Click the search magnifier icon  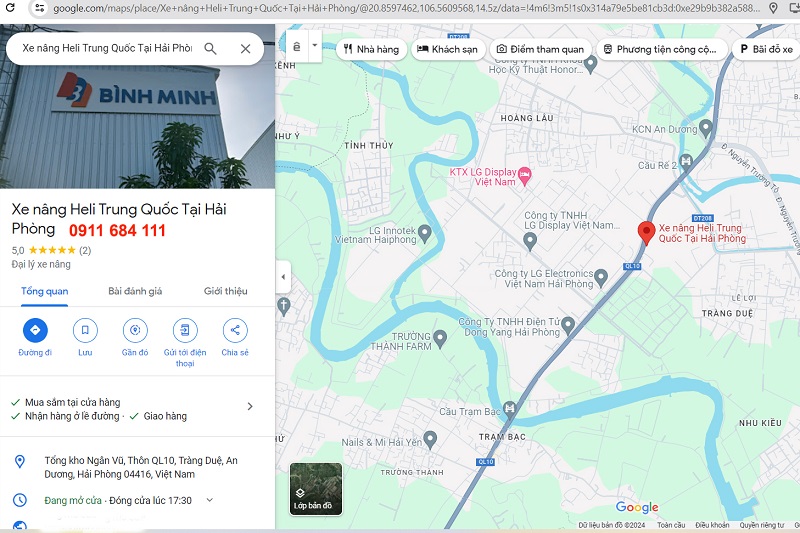211,48
